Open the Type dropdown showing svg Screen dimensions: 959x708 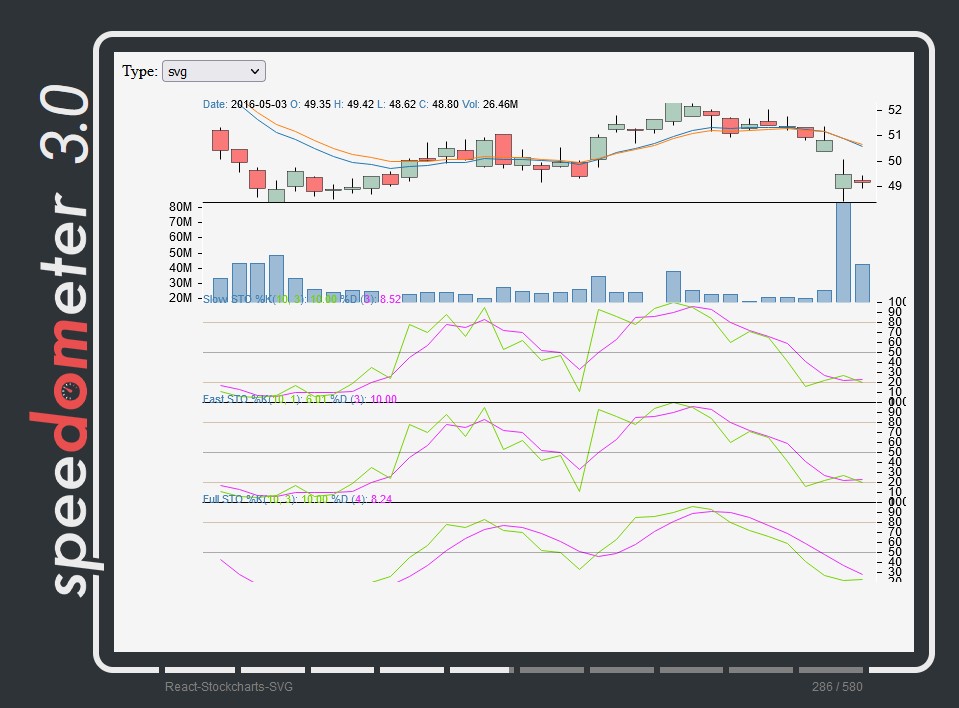tap(213, 71)
